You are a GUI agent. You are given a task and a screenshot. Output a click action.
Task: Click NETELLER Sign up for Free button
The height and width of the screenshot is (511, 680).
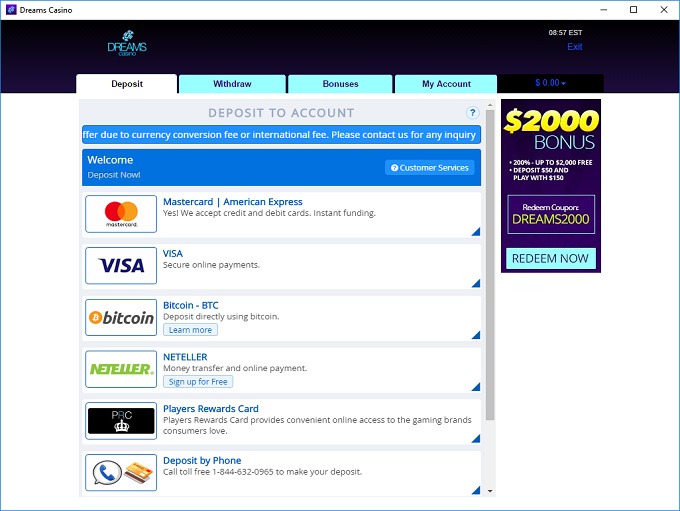[x=198, y=382]
